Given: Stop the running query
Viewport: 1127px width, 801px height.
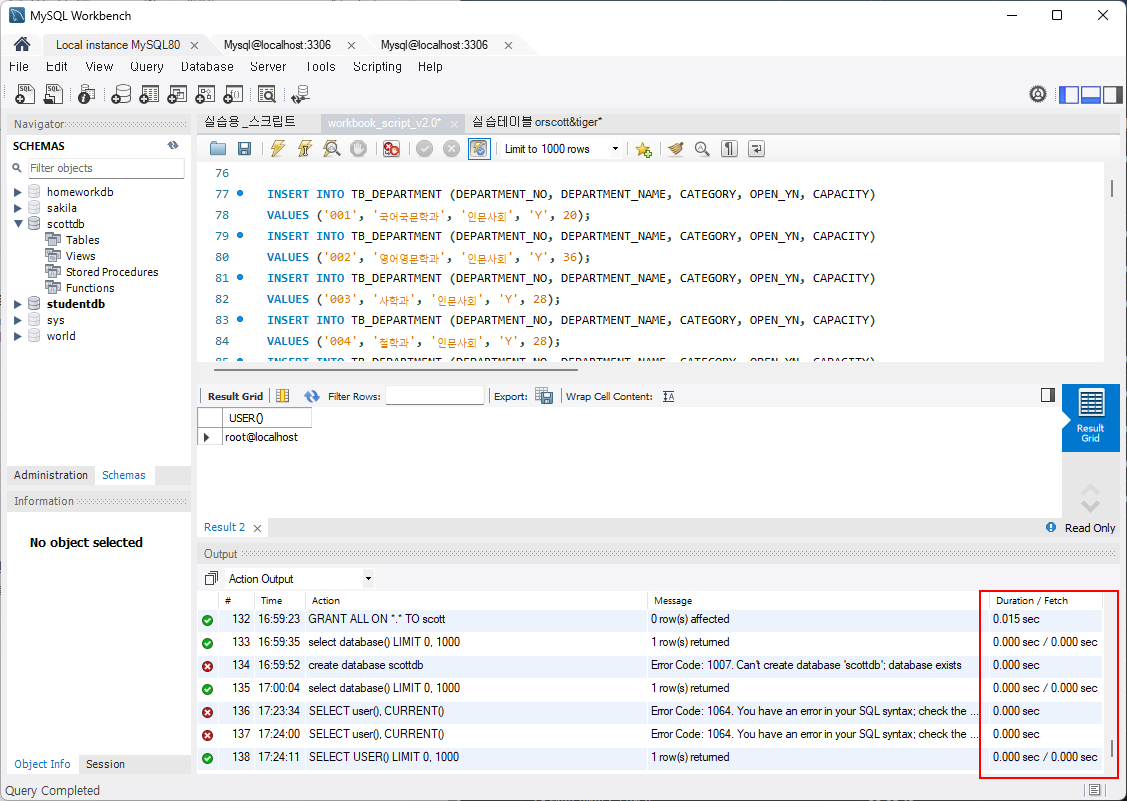Looking at the screenshot, I should pos(358,149).
